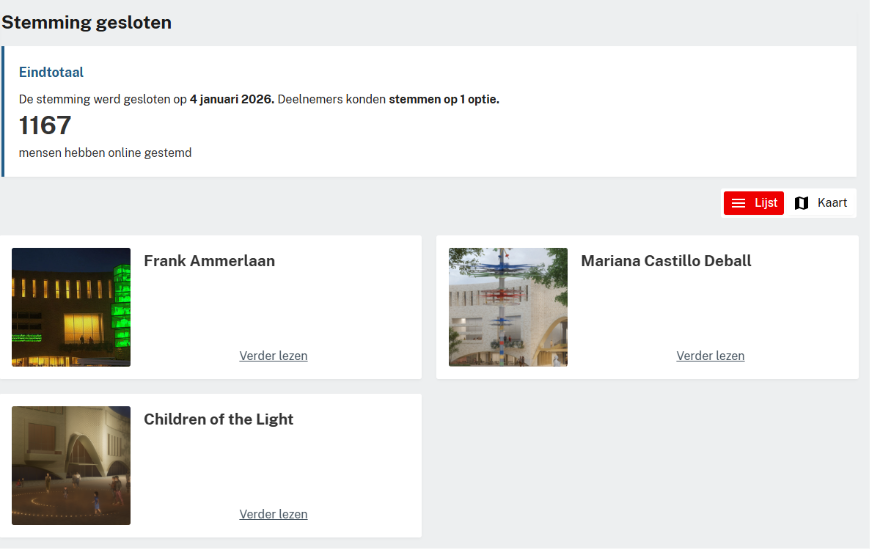Click the Eindtotaal heading
870x549 pixels.
(51, 72)
